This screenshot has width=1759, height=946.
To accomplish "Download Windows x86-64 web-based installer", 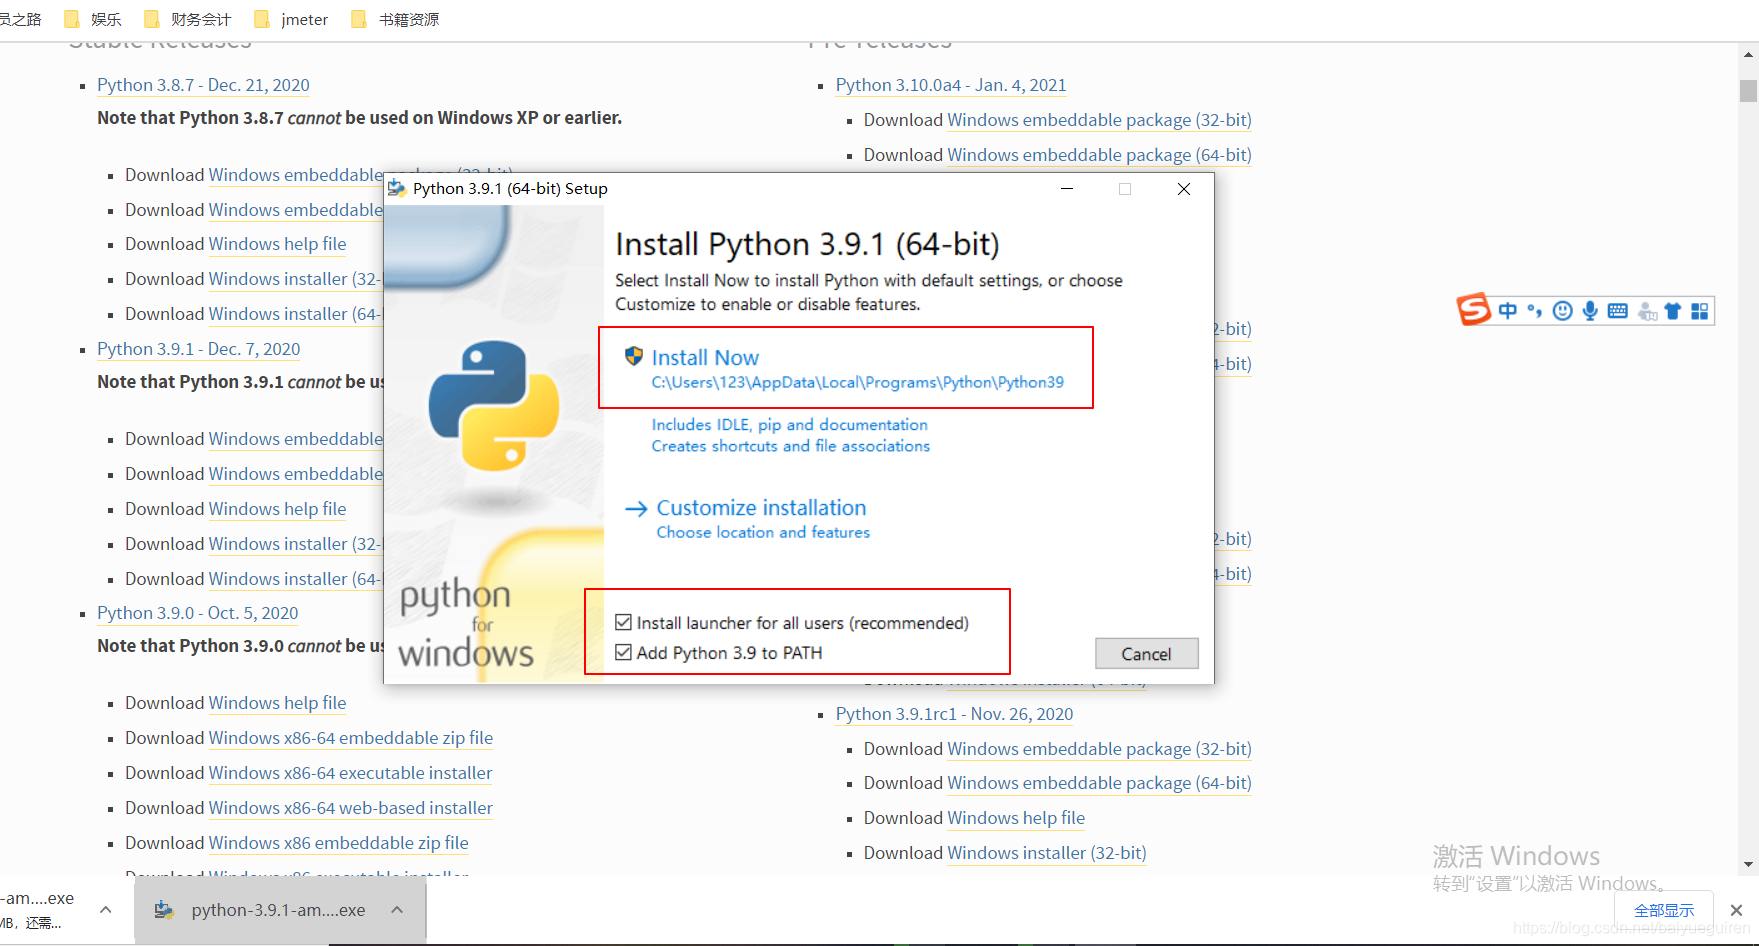I will tap(351, 808).
